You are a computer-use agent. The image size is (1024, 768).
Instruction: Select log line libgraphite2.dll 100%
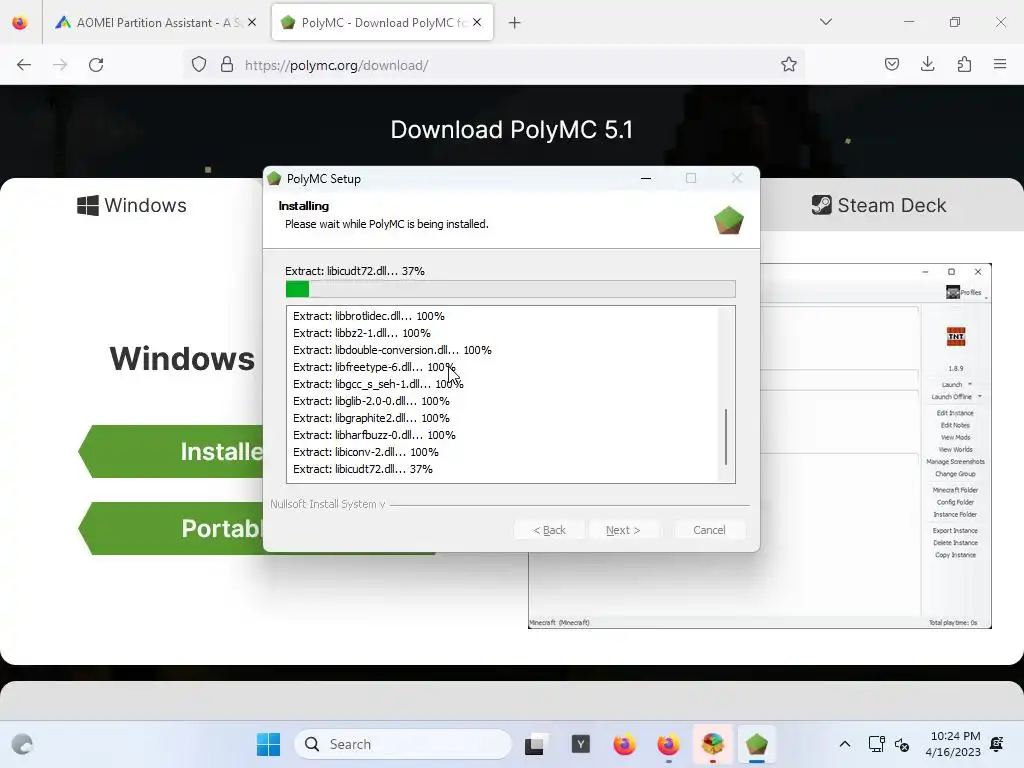371,418
